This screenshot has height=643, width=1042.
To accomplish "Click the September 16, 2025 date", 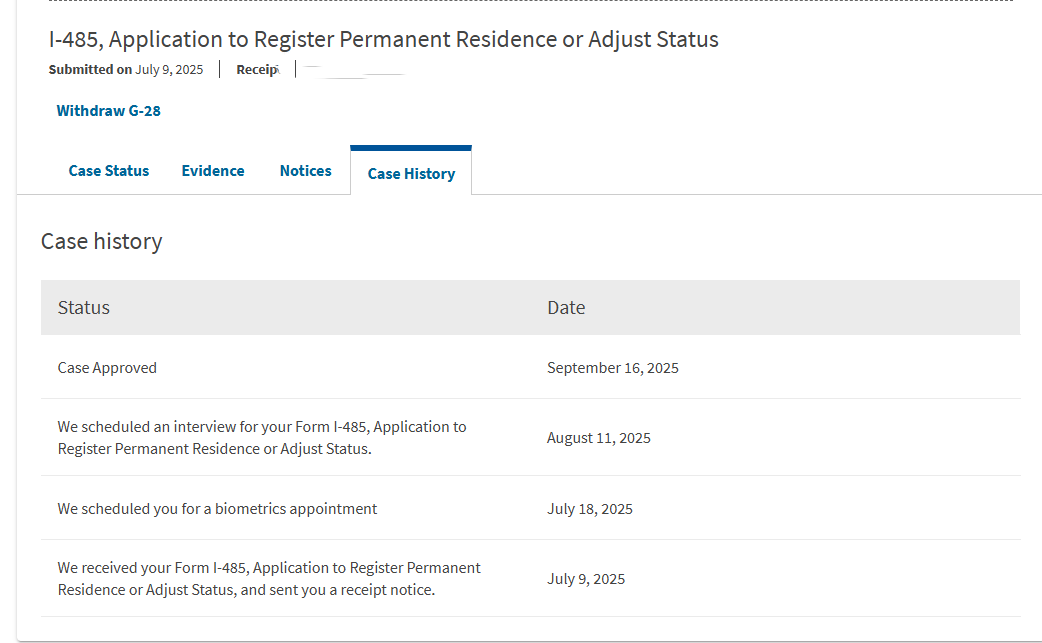I will coord(612,368).
